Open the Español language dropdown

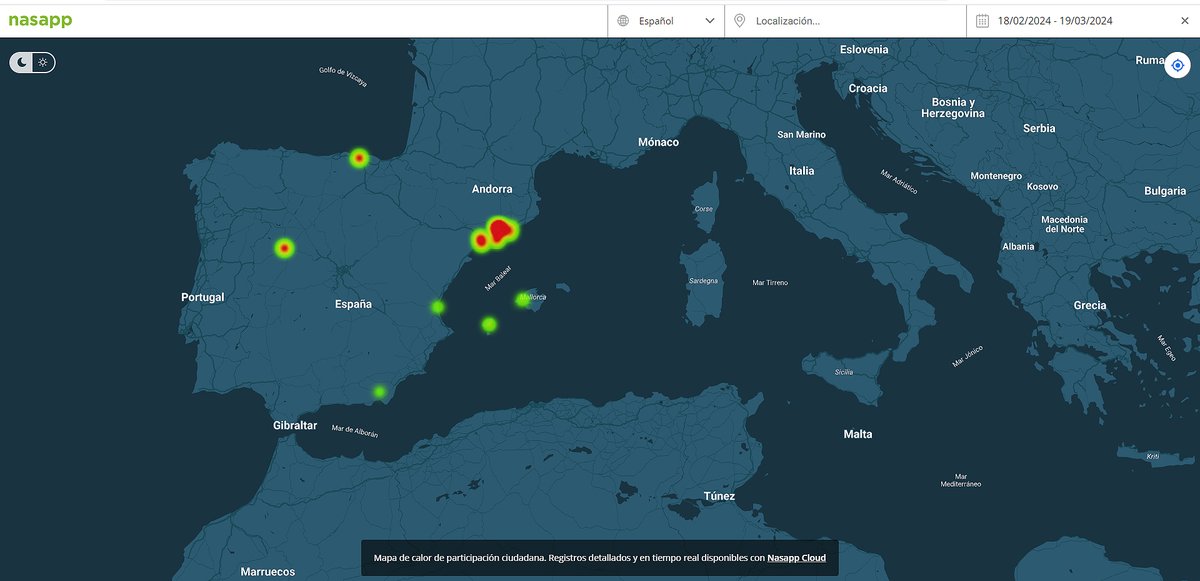pos(666,20)
